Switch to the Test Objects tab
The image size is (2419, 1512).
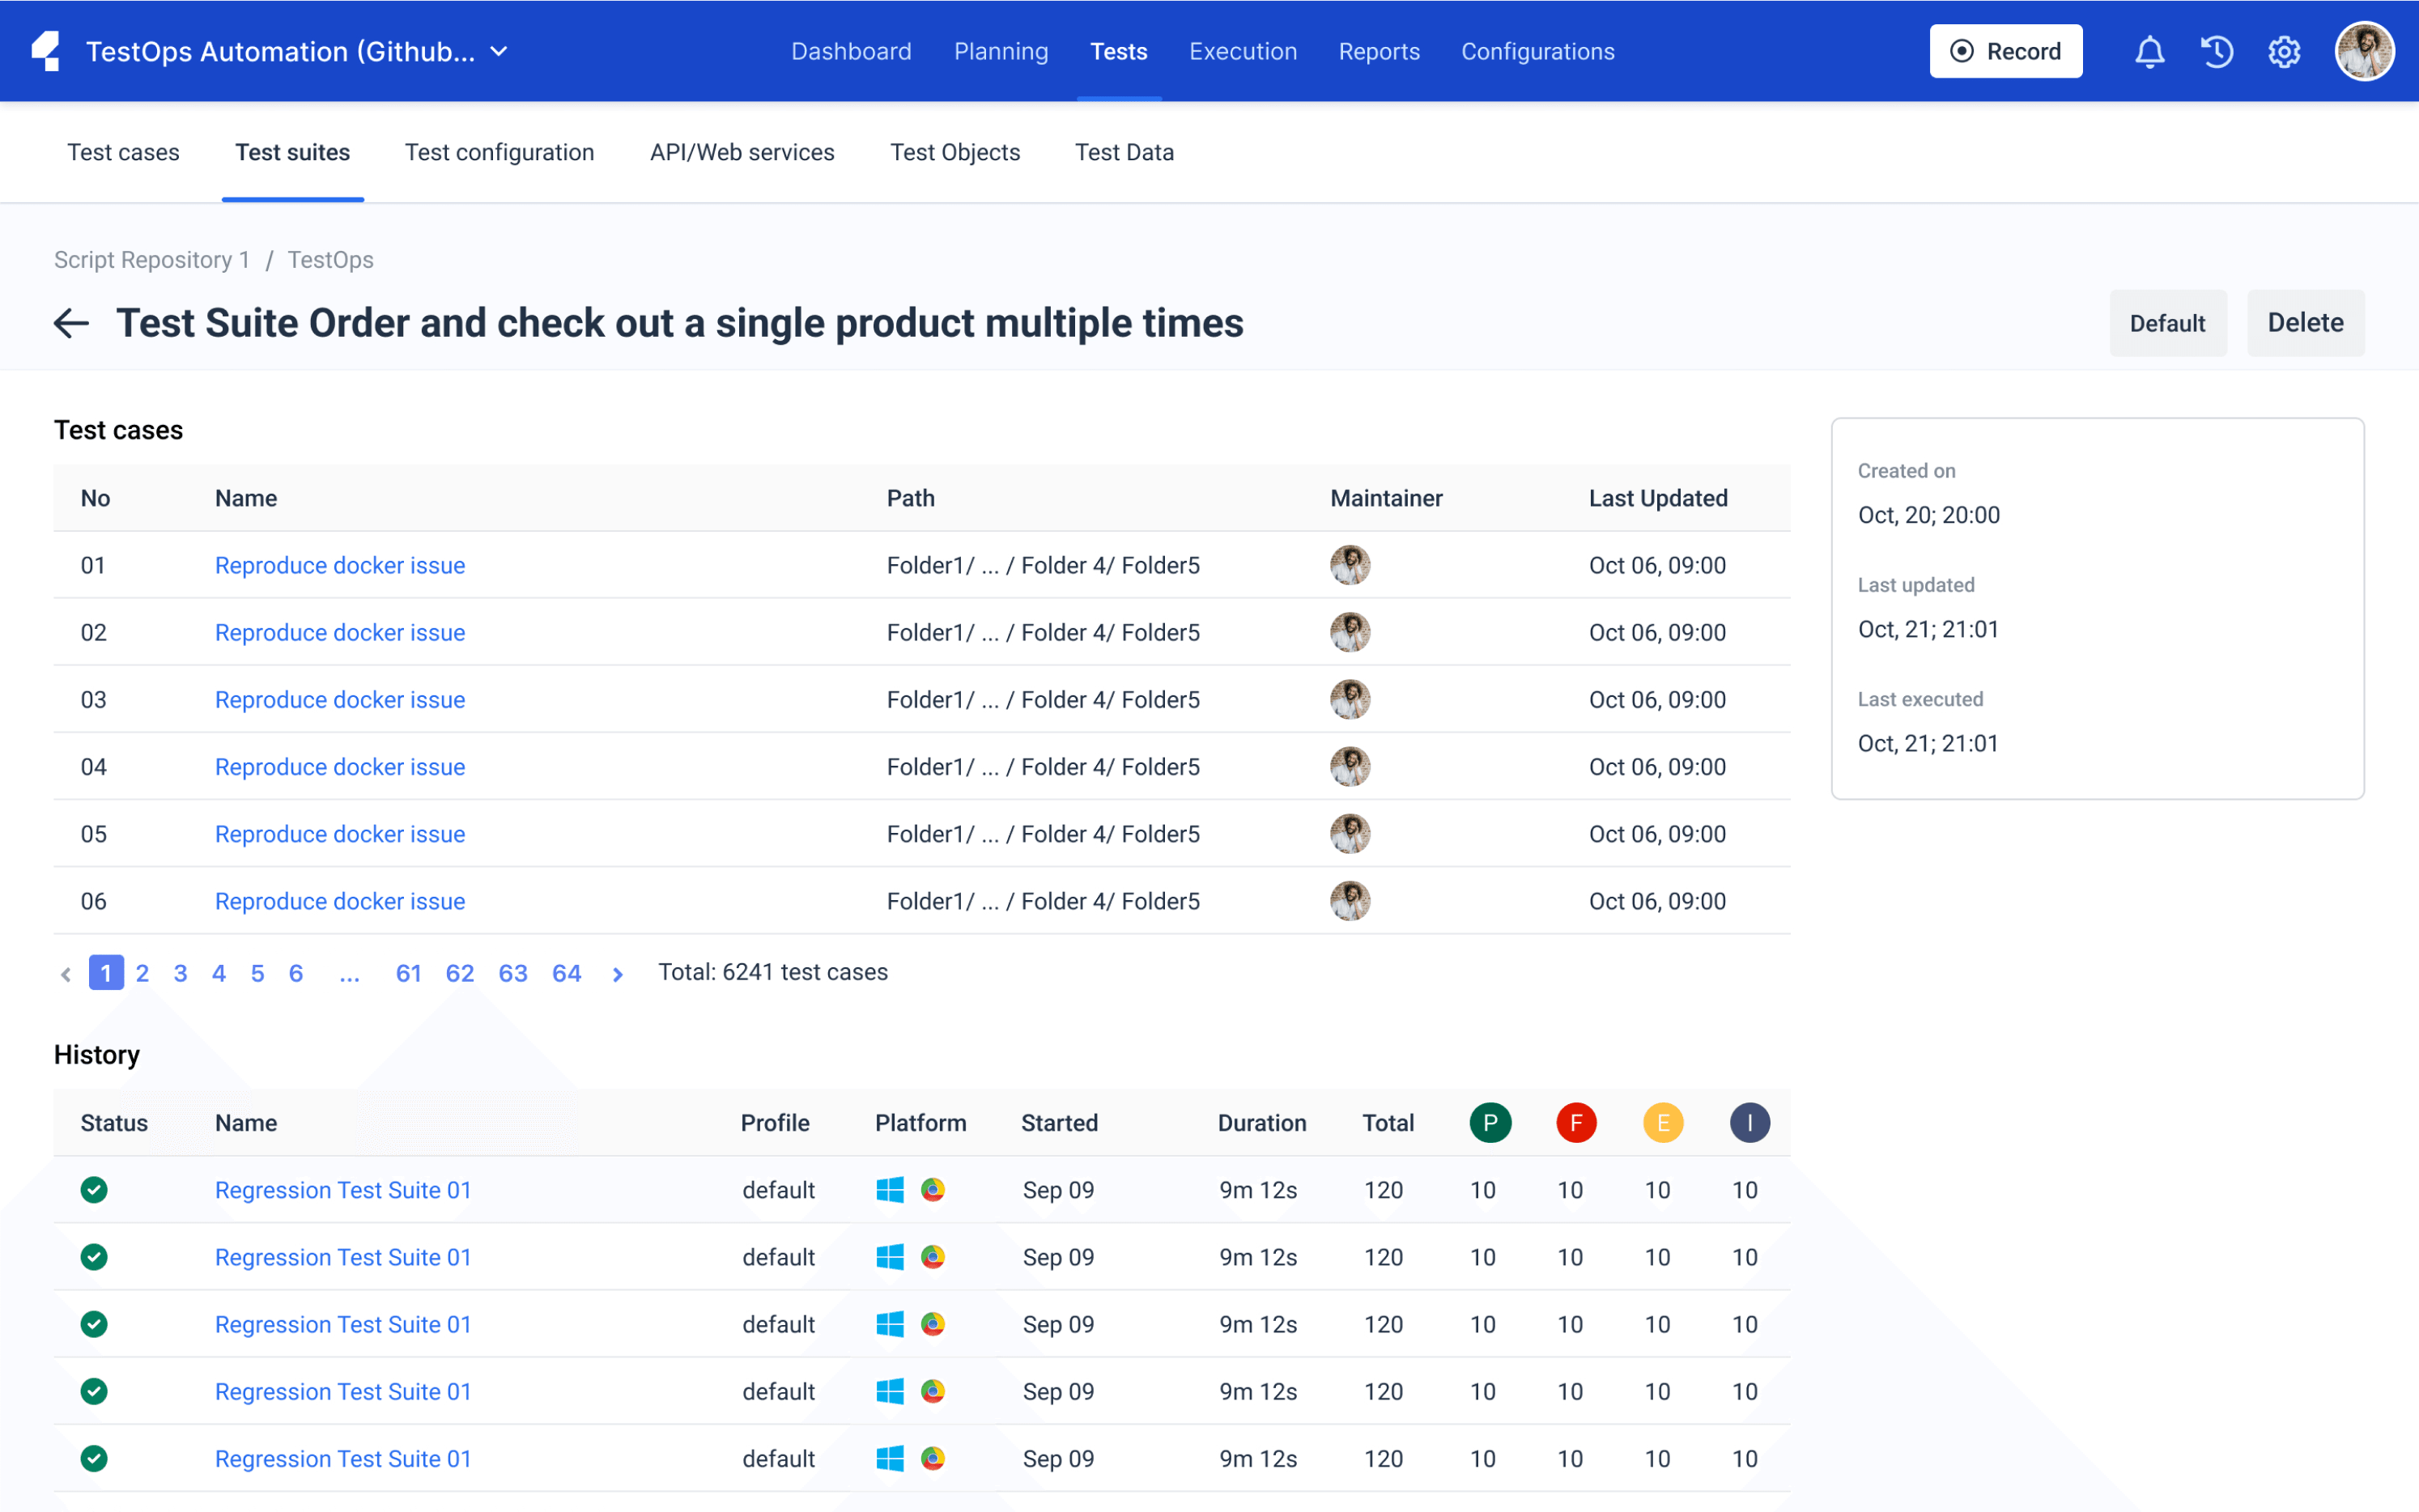pos(955,152)
